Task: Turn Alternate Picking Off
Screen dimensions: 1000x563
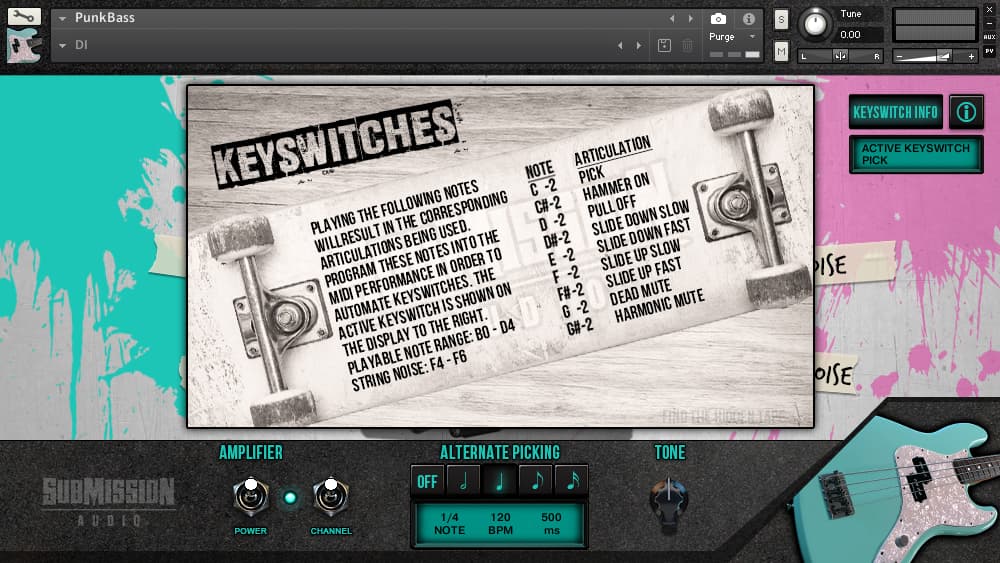Action: pos(427,481)
